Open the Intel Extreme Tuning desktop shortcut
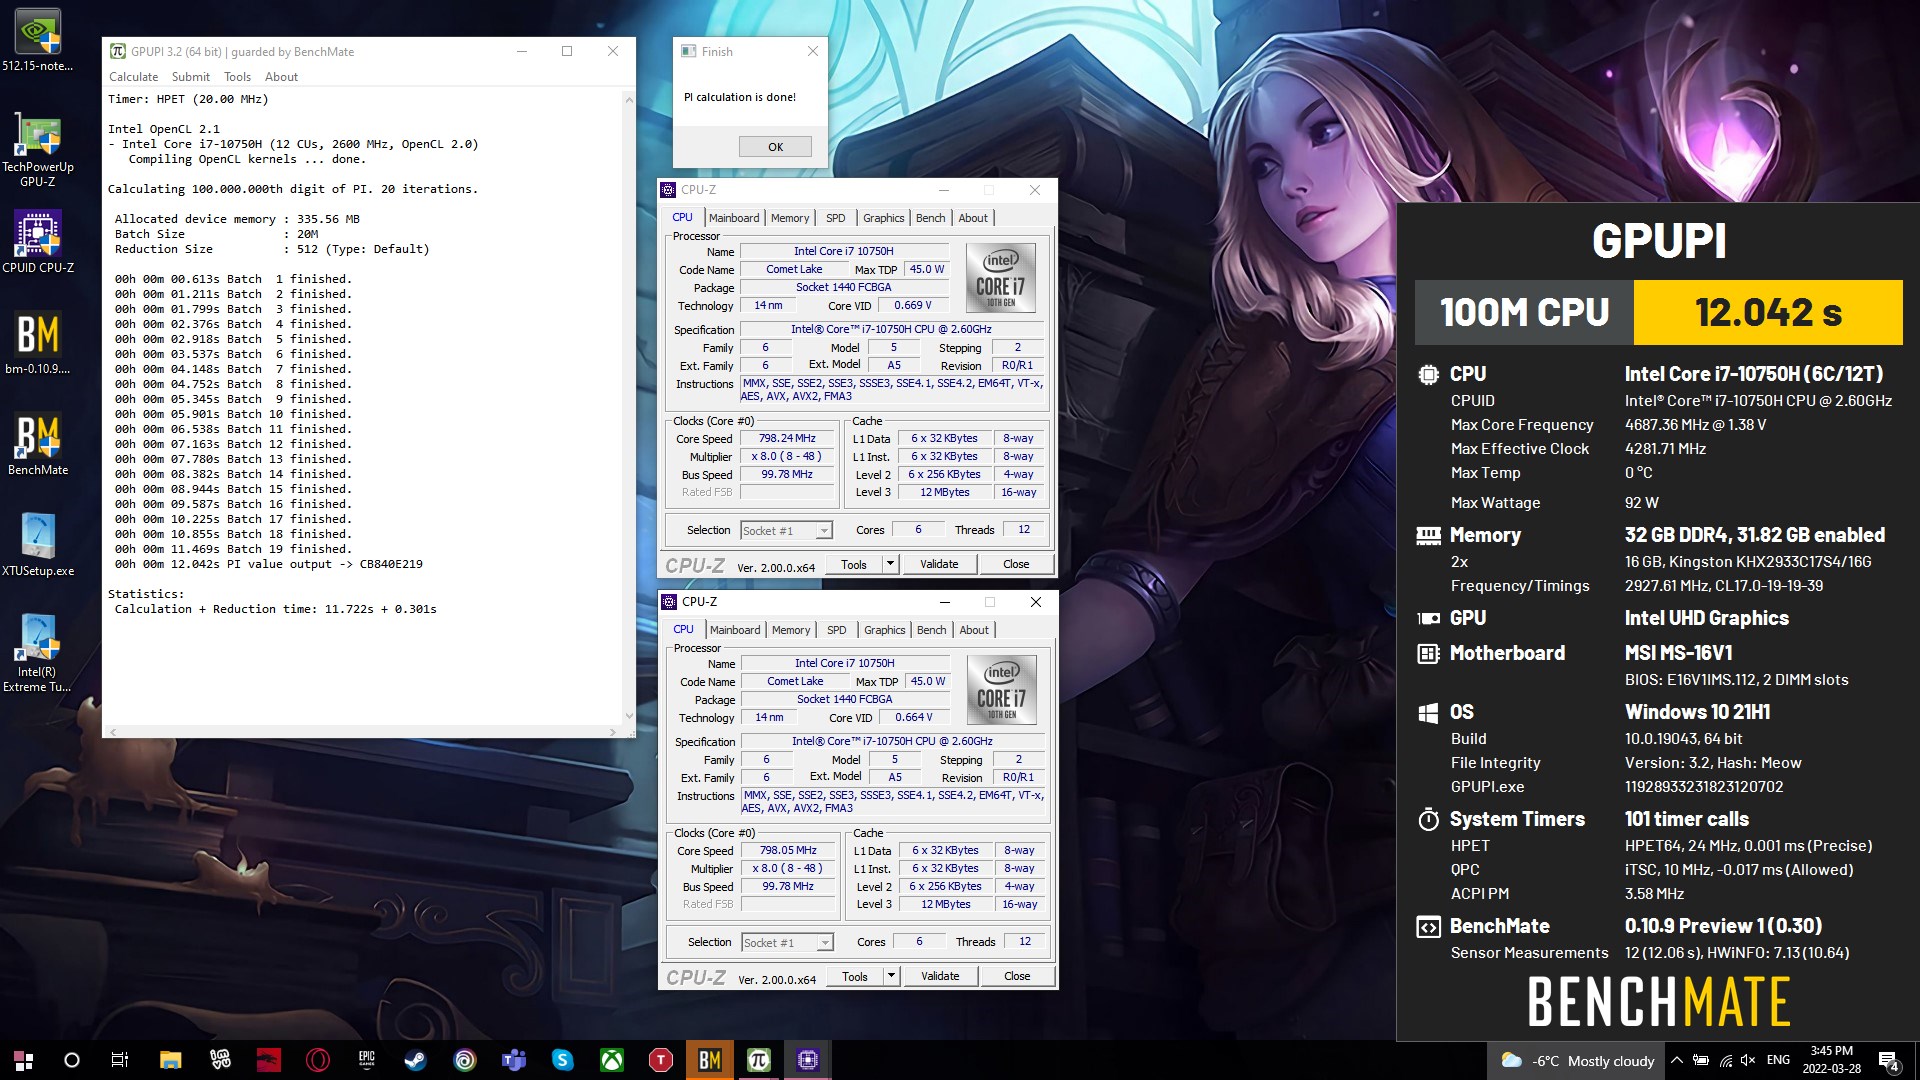This screenshot has height=1080, width=1920. click(x=38, y=652)
